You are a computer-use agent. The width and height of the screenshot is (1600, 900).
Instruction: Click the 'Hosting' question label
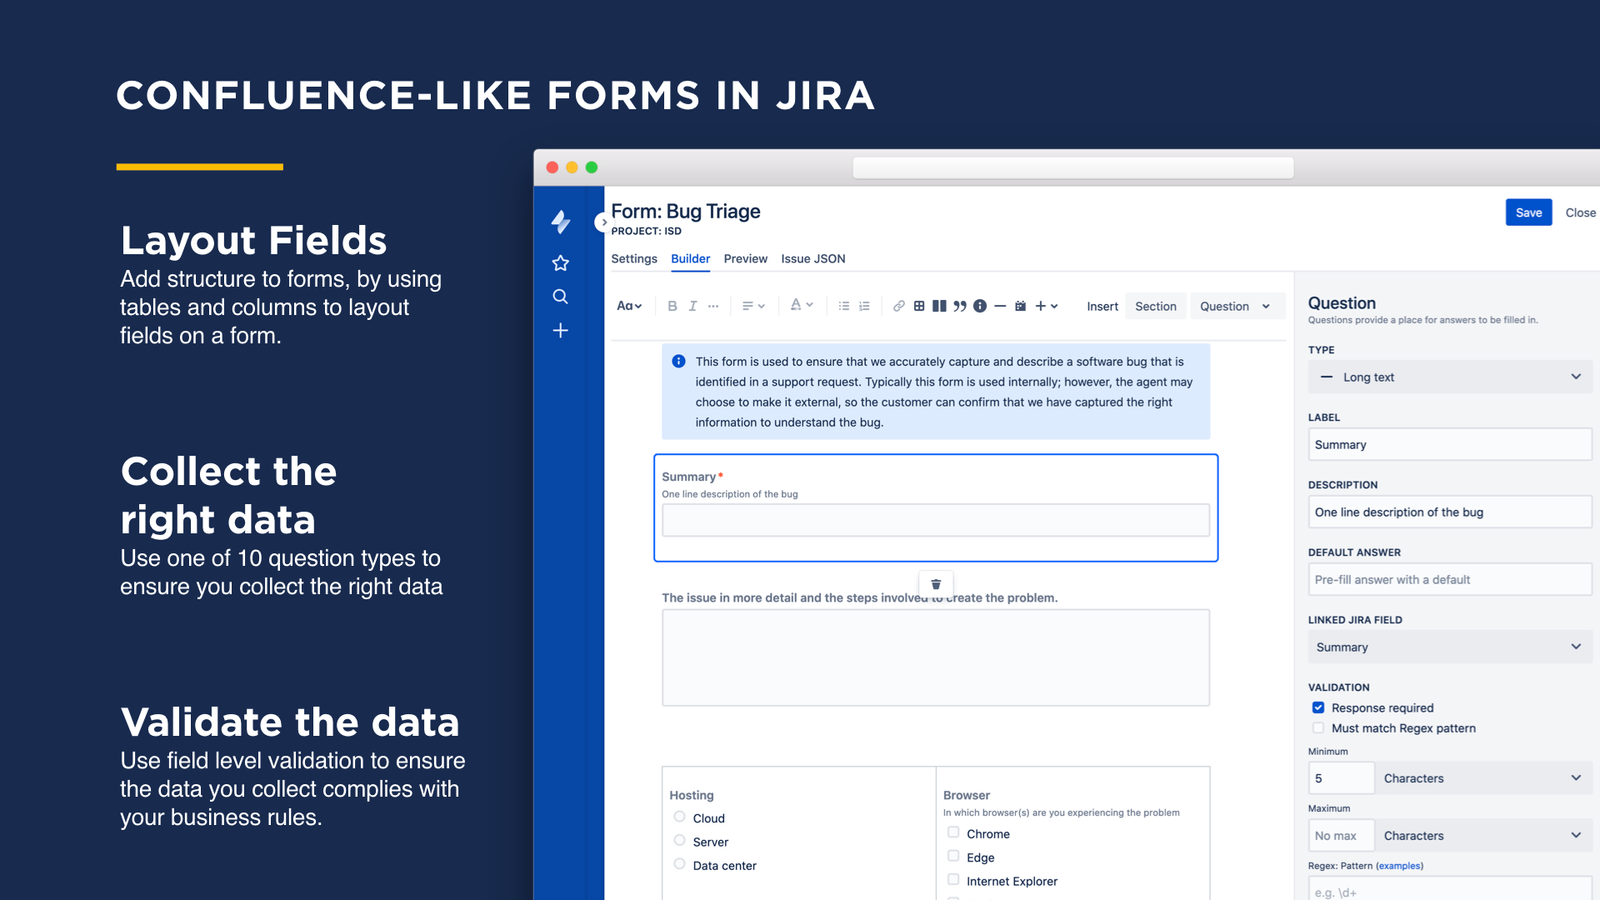pyautogui.click(x=691, y=795)
